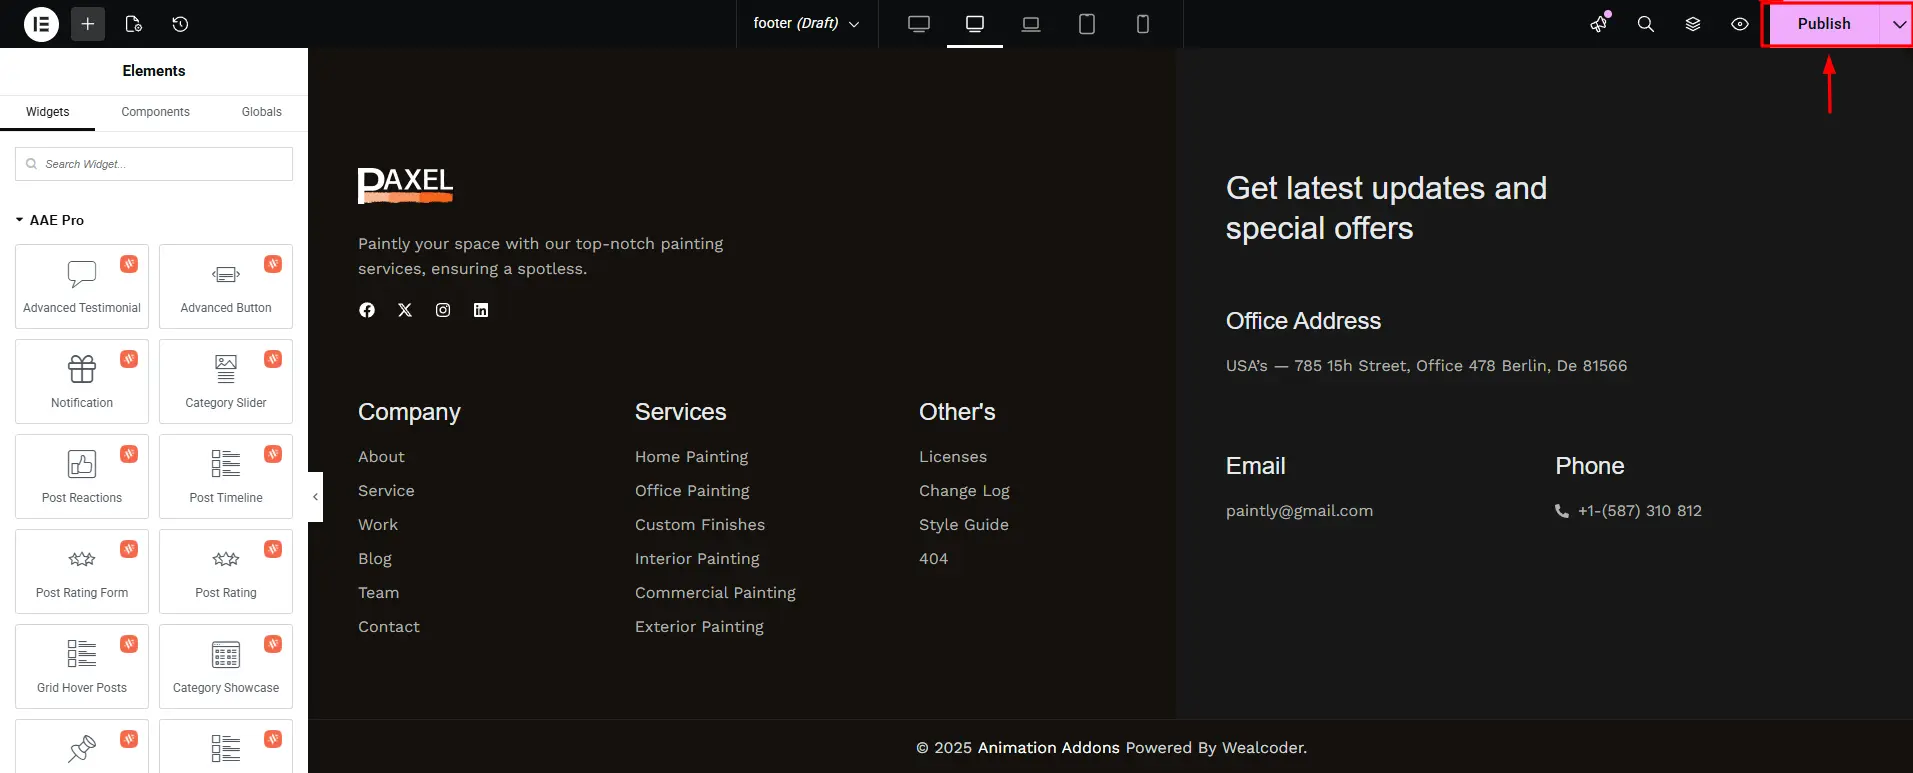
Task: Click the Facebook social icon
Action: 367,310
